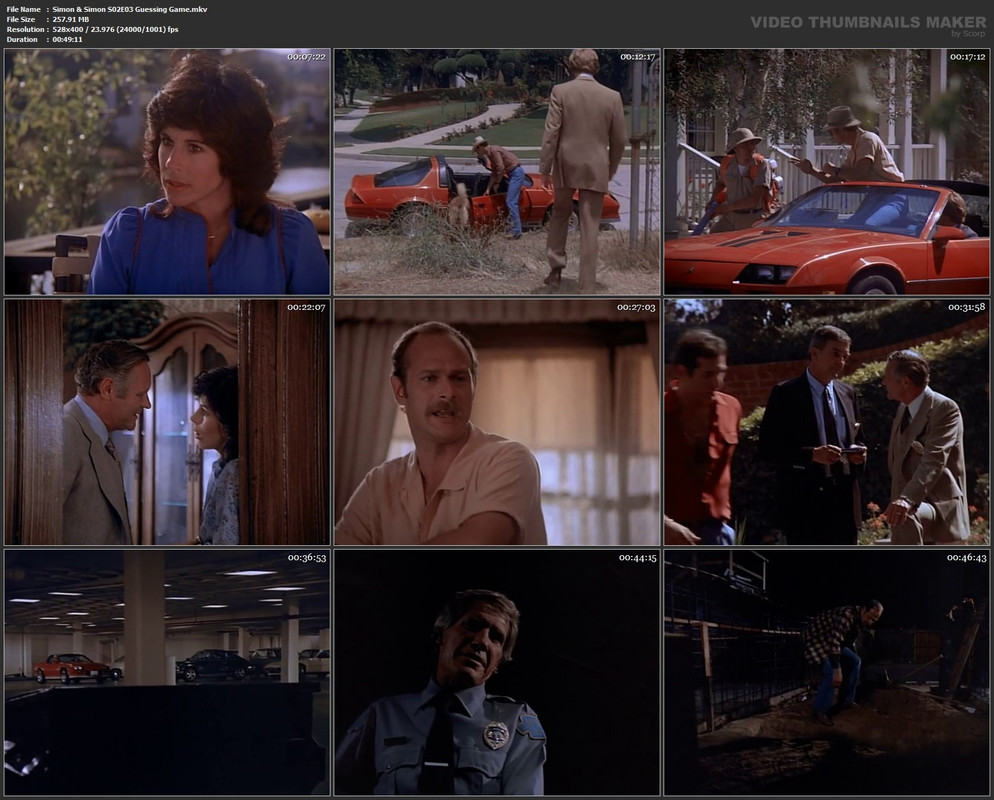Click the 00:22:07 timestamp label
The height and width of the screenshot is (800, 994).
coord(306,307)
